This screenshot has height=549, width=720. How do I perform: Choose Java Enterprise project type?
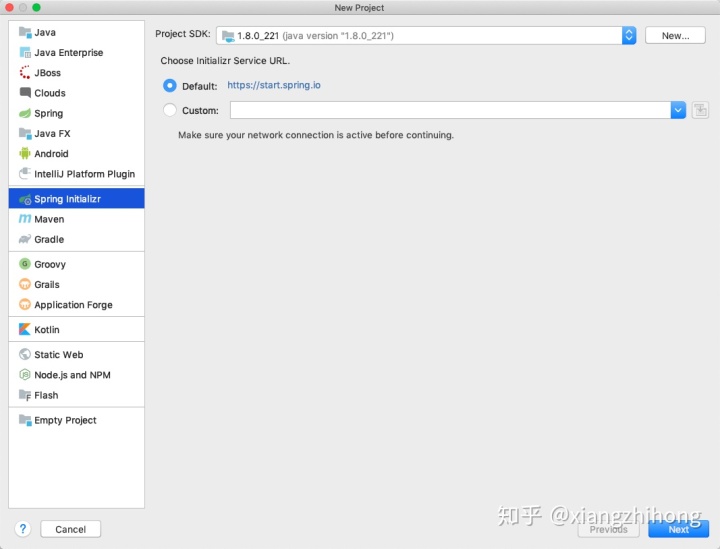pos(76,52)
